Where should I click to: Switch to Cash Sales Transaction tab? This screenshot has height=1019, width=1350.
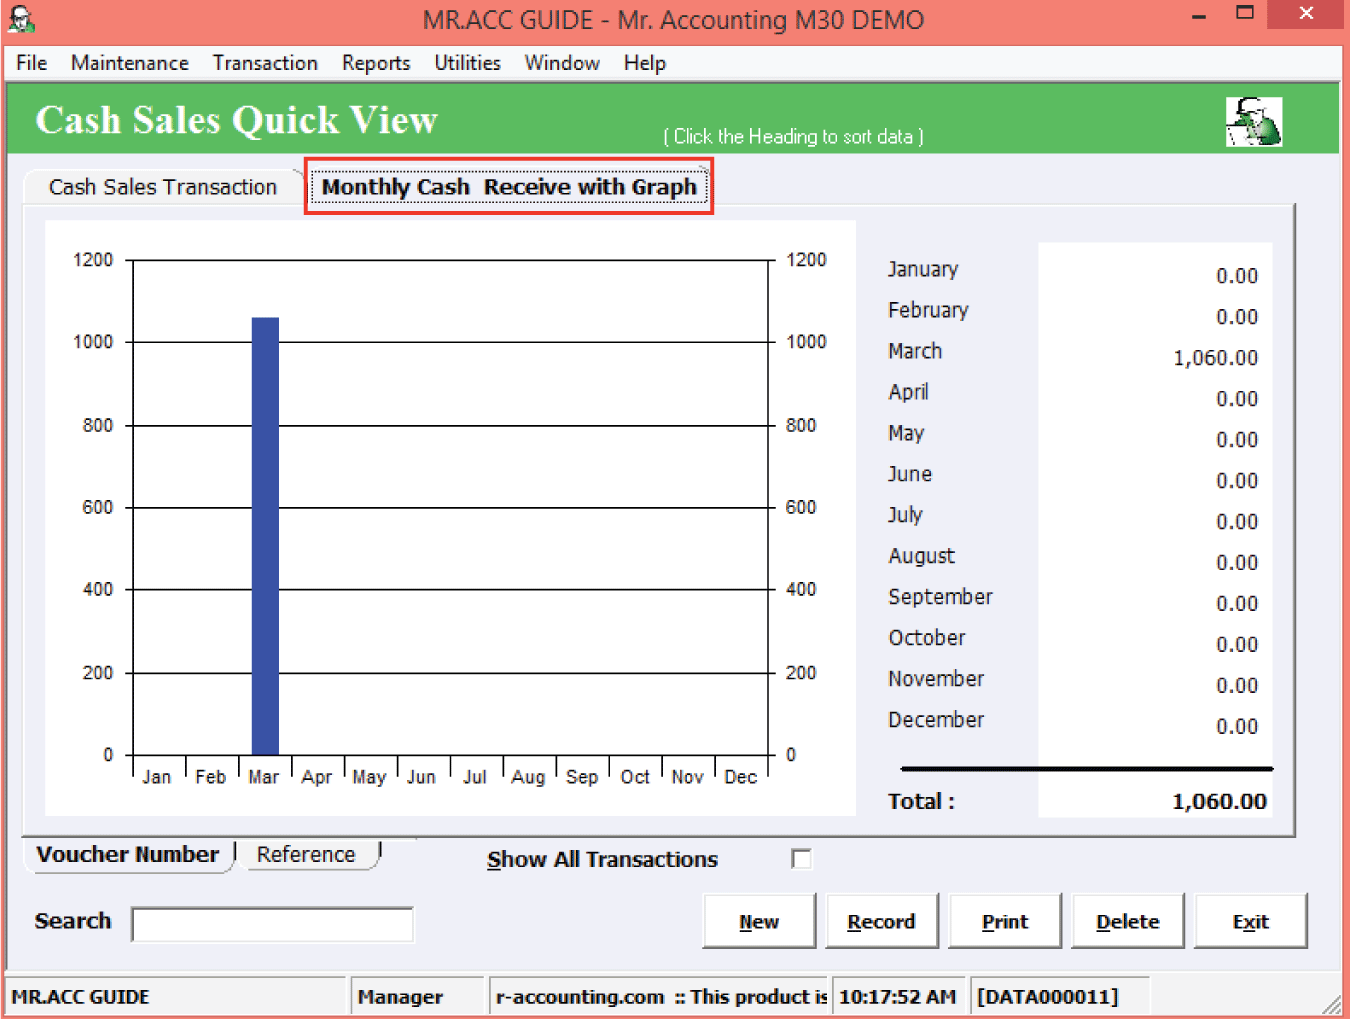pos(163,187)
